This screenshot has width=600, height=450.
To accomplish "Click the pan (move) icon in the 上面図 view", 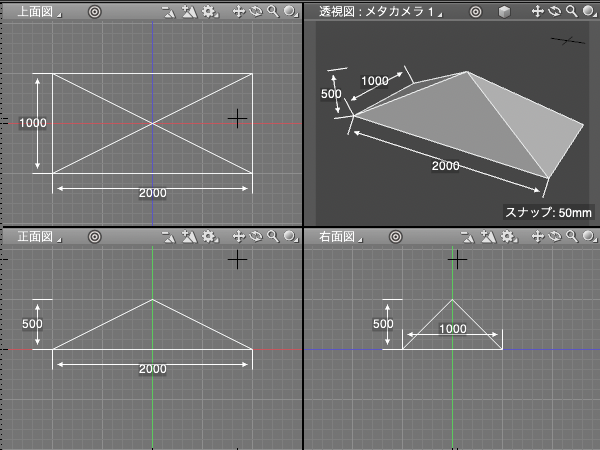I will (x=238, y=11).
